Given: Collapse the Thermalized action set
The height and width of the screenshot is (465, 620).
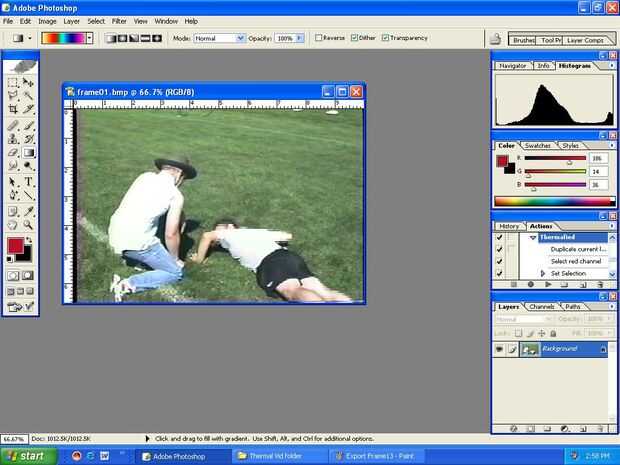Looking at the screenshot, I should (533, 238).
